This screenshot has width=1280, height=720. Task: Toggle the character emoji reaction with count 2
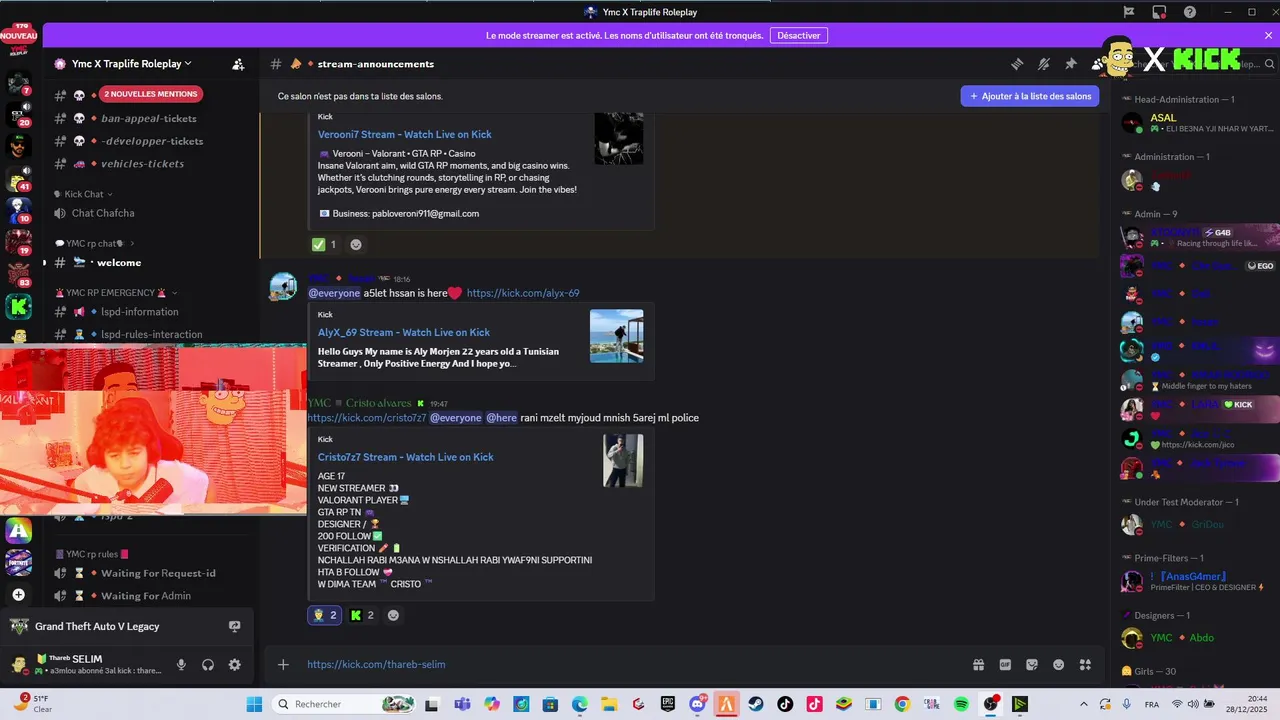point(324,615)
